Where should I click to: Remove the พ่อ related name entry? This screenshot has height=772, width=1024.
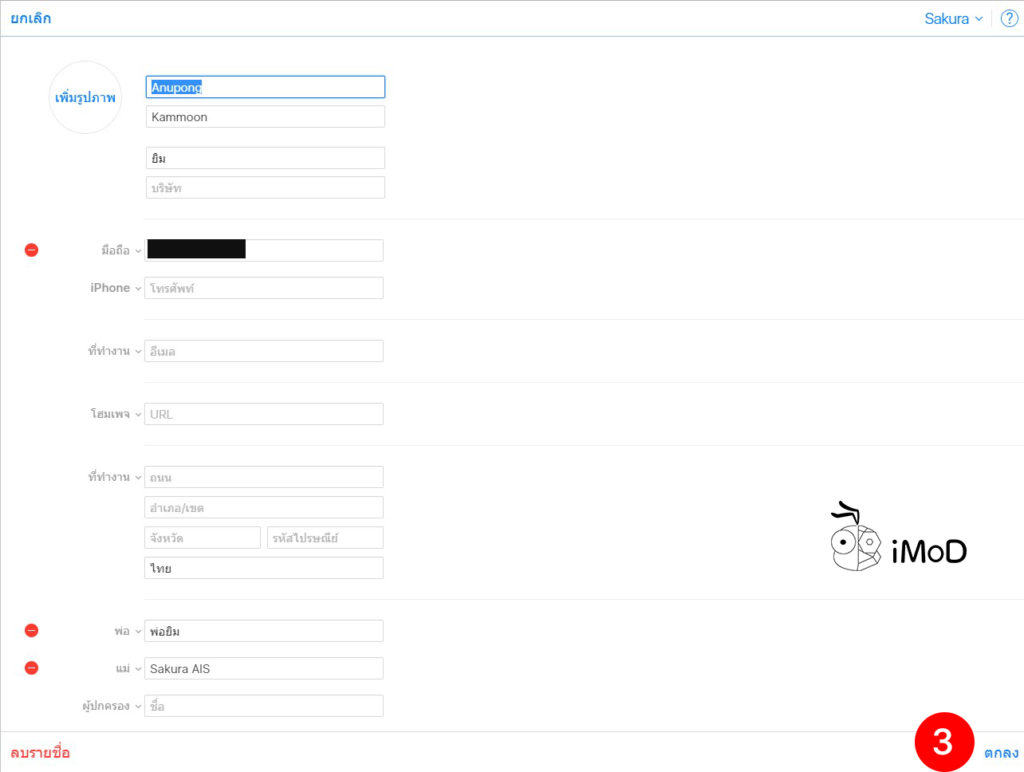click(31, 631)
